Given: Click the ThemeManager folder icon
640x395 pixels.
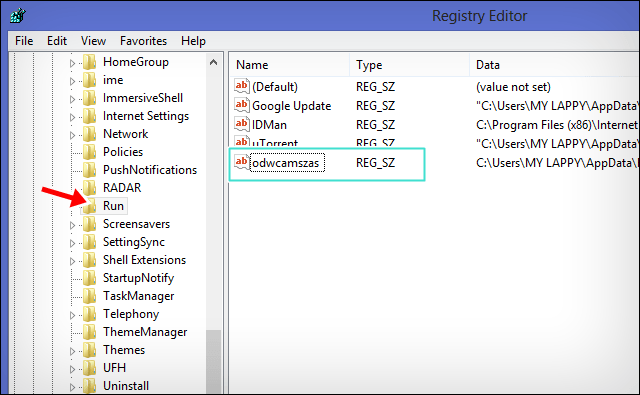Looking at the screenshot, I should pos(89,332).
